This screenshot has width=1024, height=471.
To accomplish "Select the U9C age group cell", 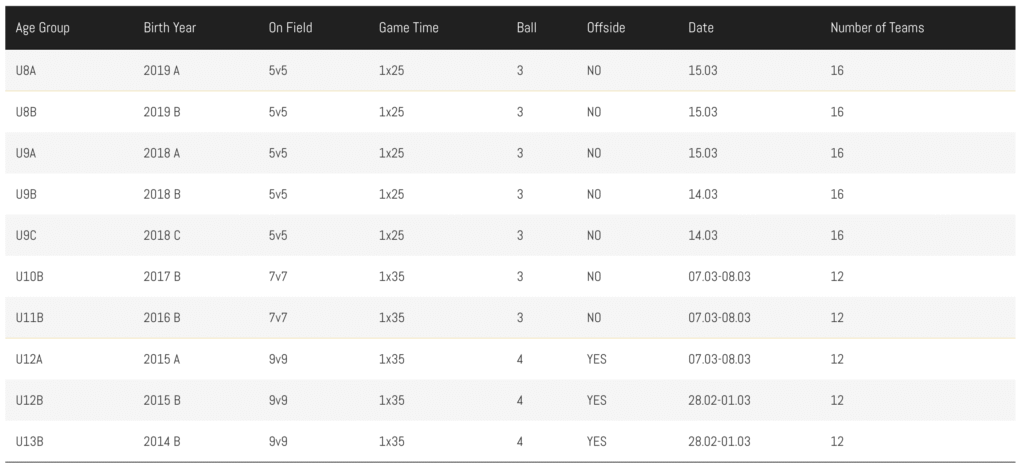I will pos(26,235).
